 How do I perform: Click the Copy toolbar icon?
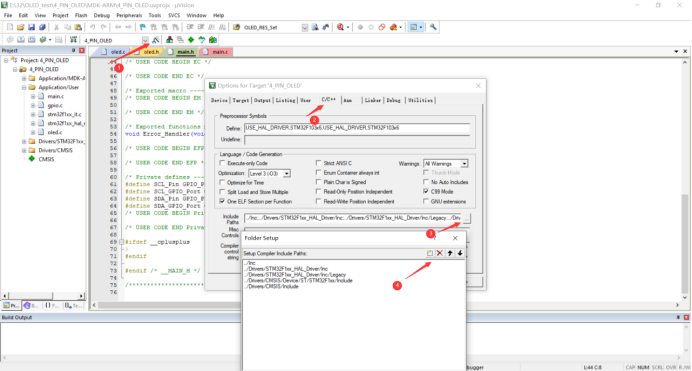[x=68, y=27]
